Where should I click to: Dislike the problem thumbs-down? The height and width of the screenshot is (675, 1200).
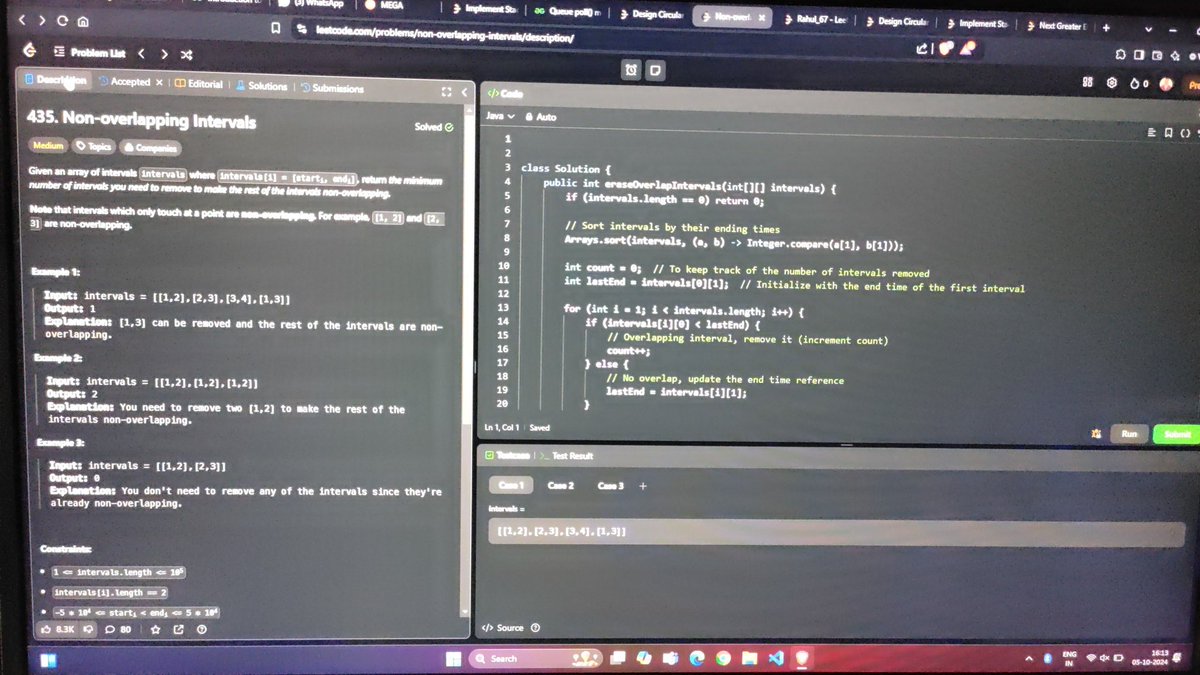point(88,630)
